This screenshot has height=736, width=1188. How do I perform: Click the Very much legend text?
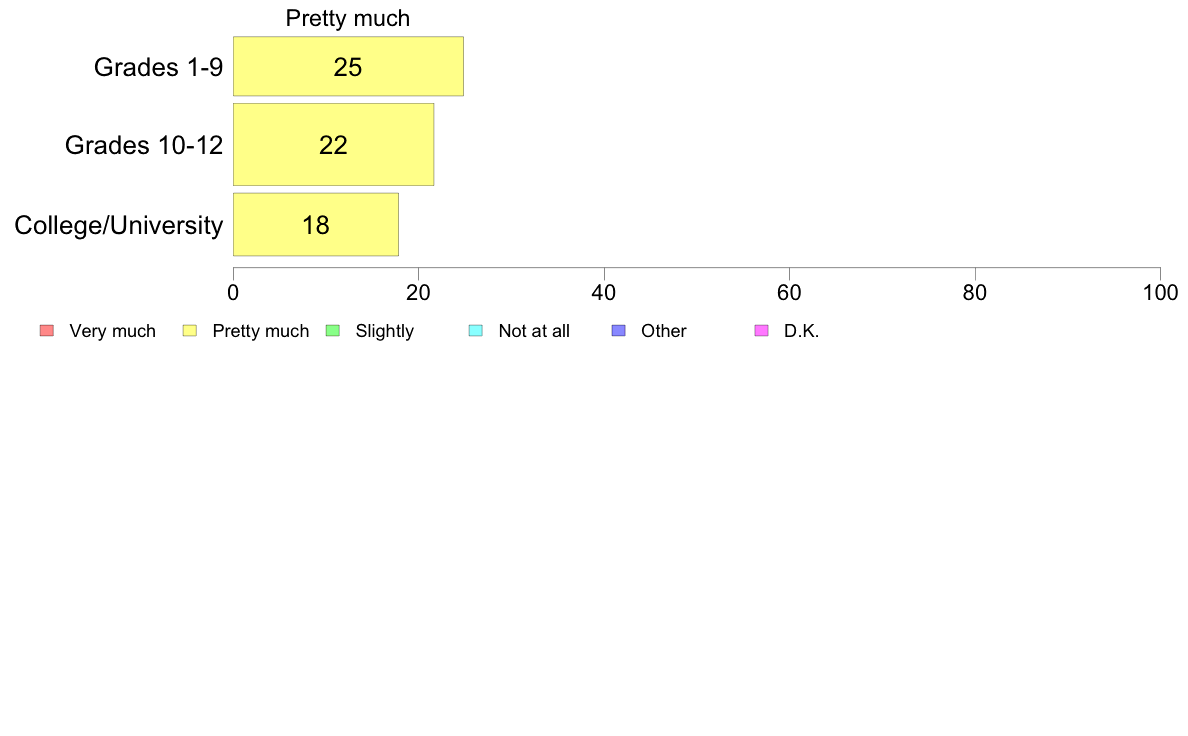point(112,331)
